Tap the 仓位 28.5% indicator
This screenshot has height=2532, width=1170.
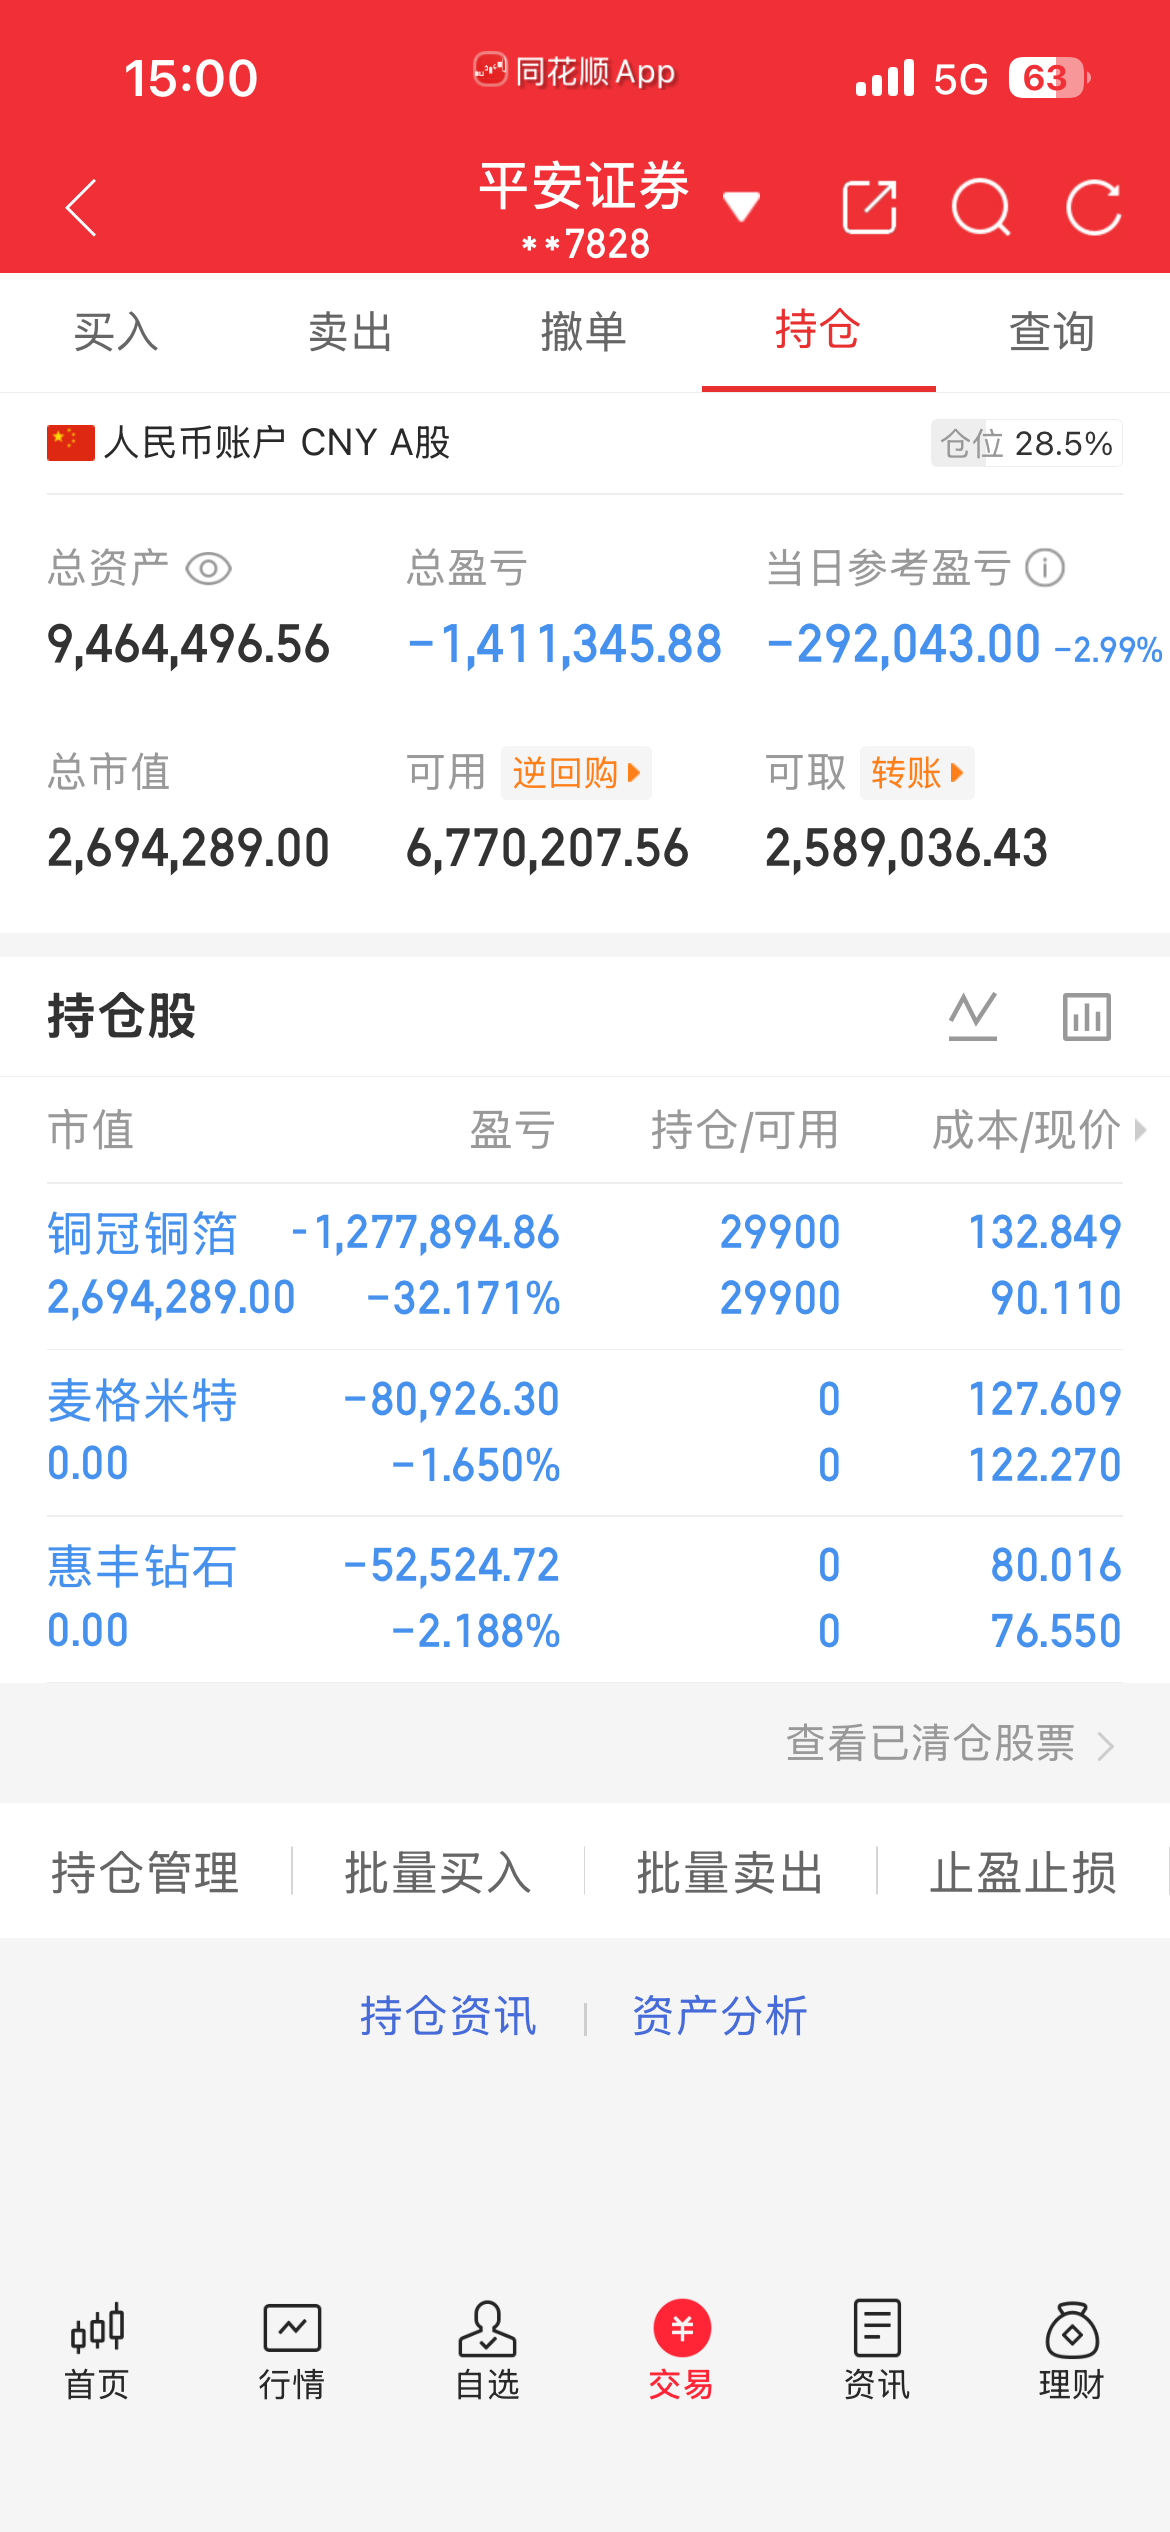(x=1027, y=443)
